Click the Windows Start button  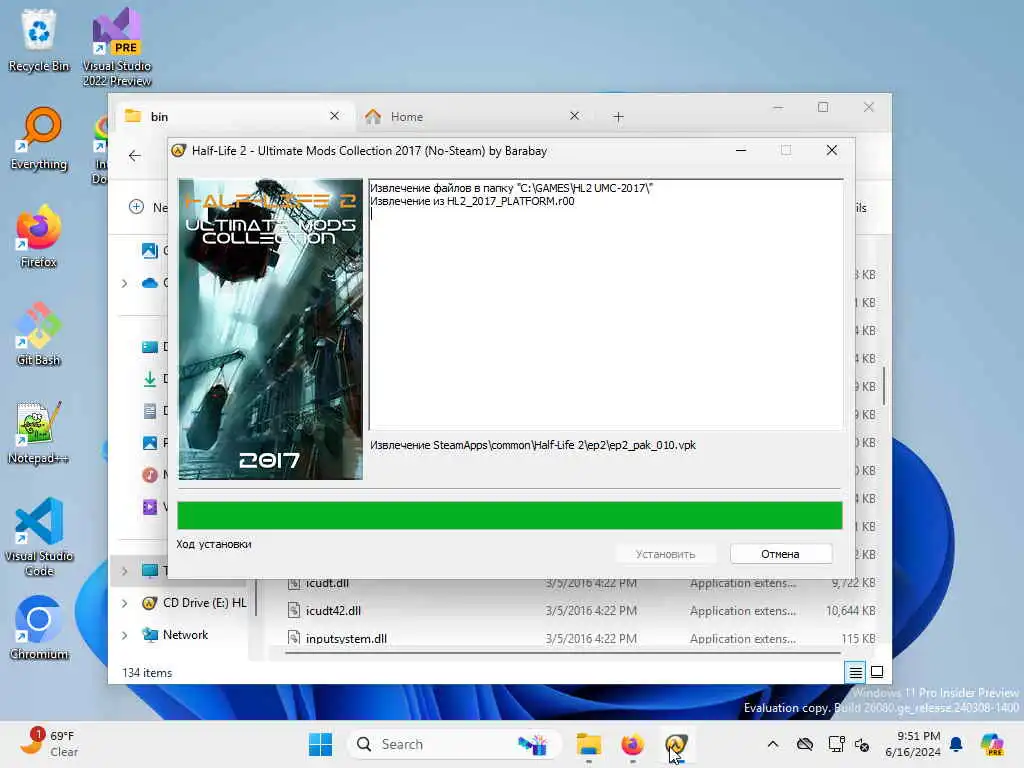point(320,744)
